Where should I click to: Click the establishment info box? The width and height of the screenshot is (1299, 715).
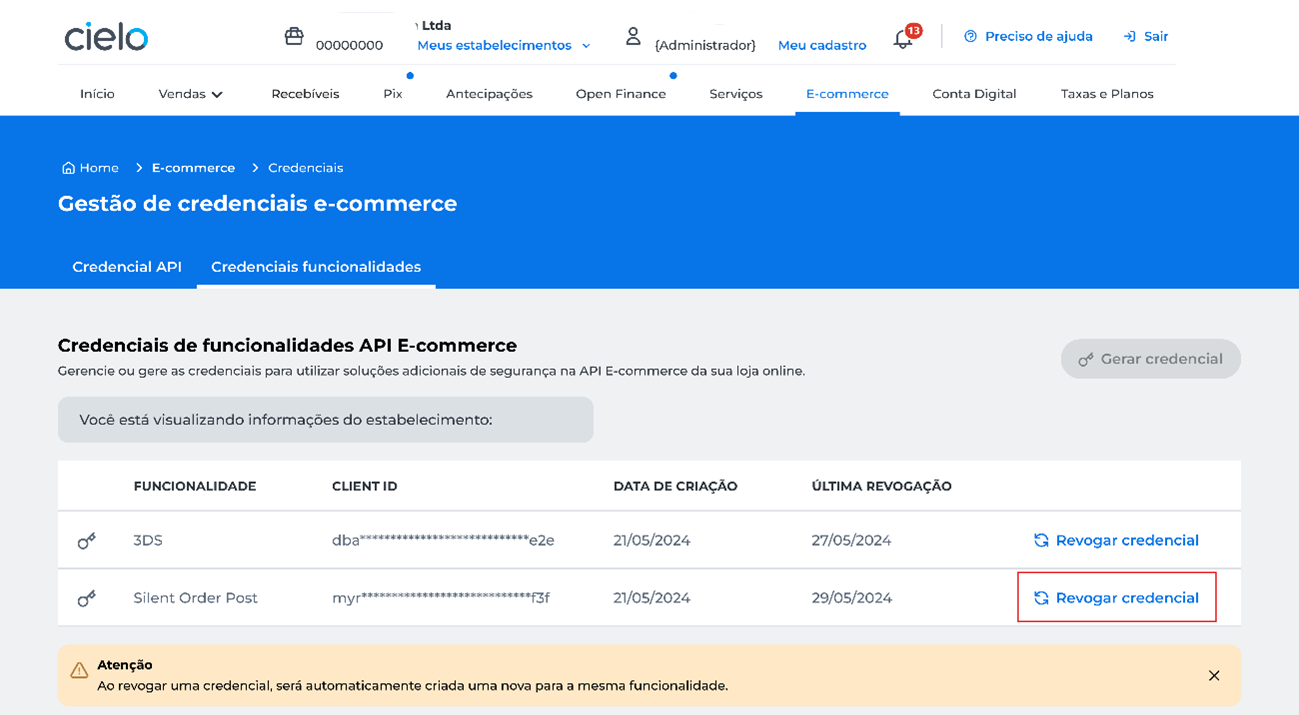click(325, 420)
